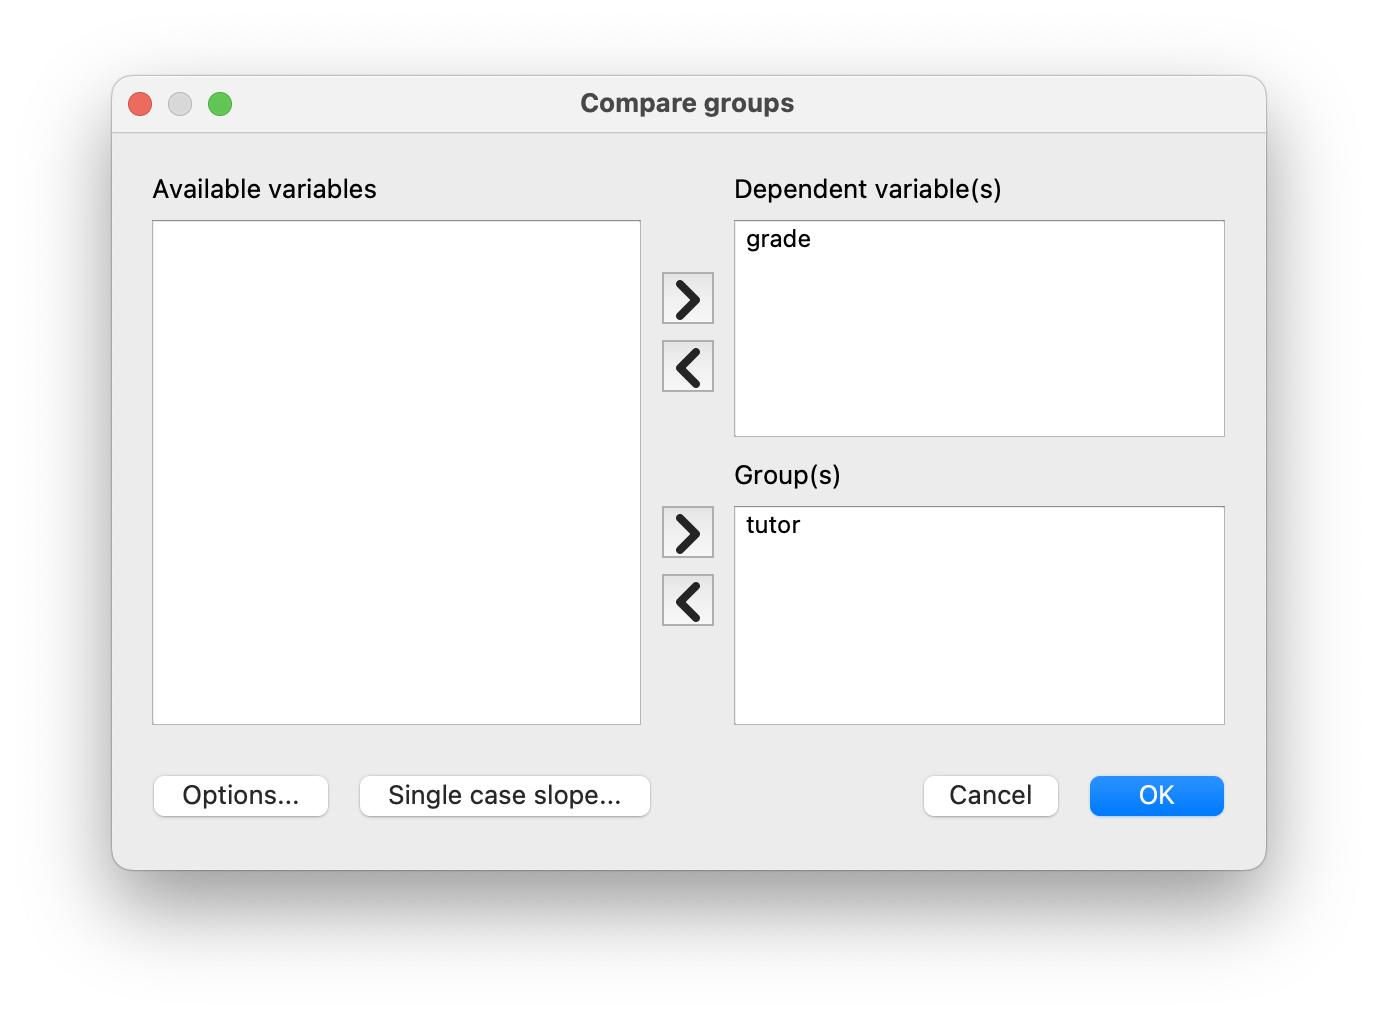The width and height of the screenshot is (1378, 1018).
Task: Select the grade dependent variable
Action: [778, 239]
